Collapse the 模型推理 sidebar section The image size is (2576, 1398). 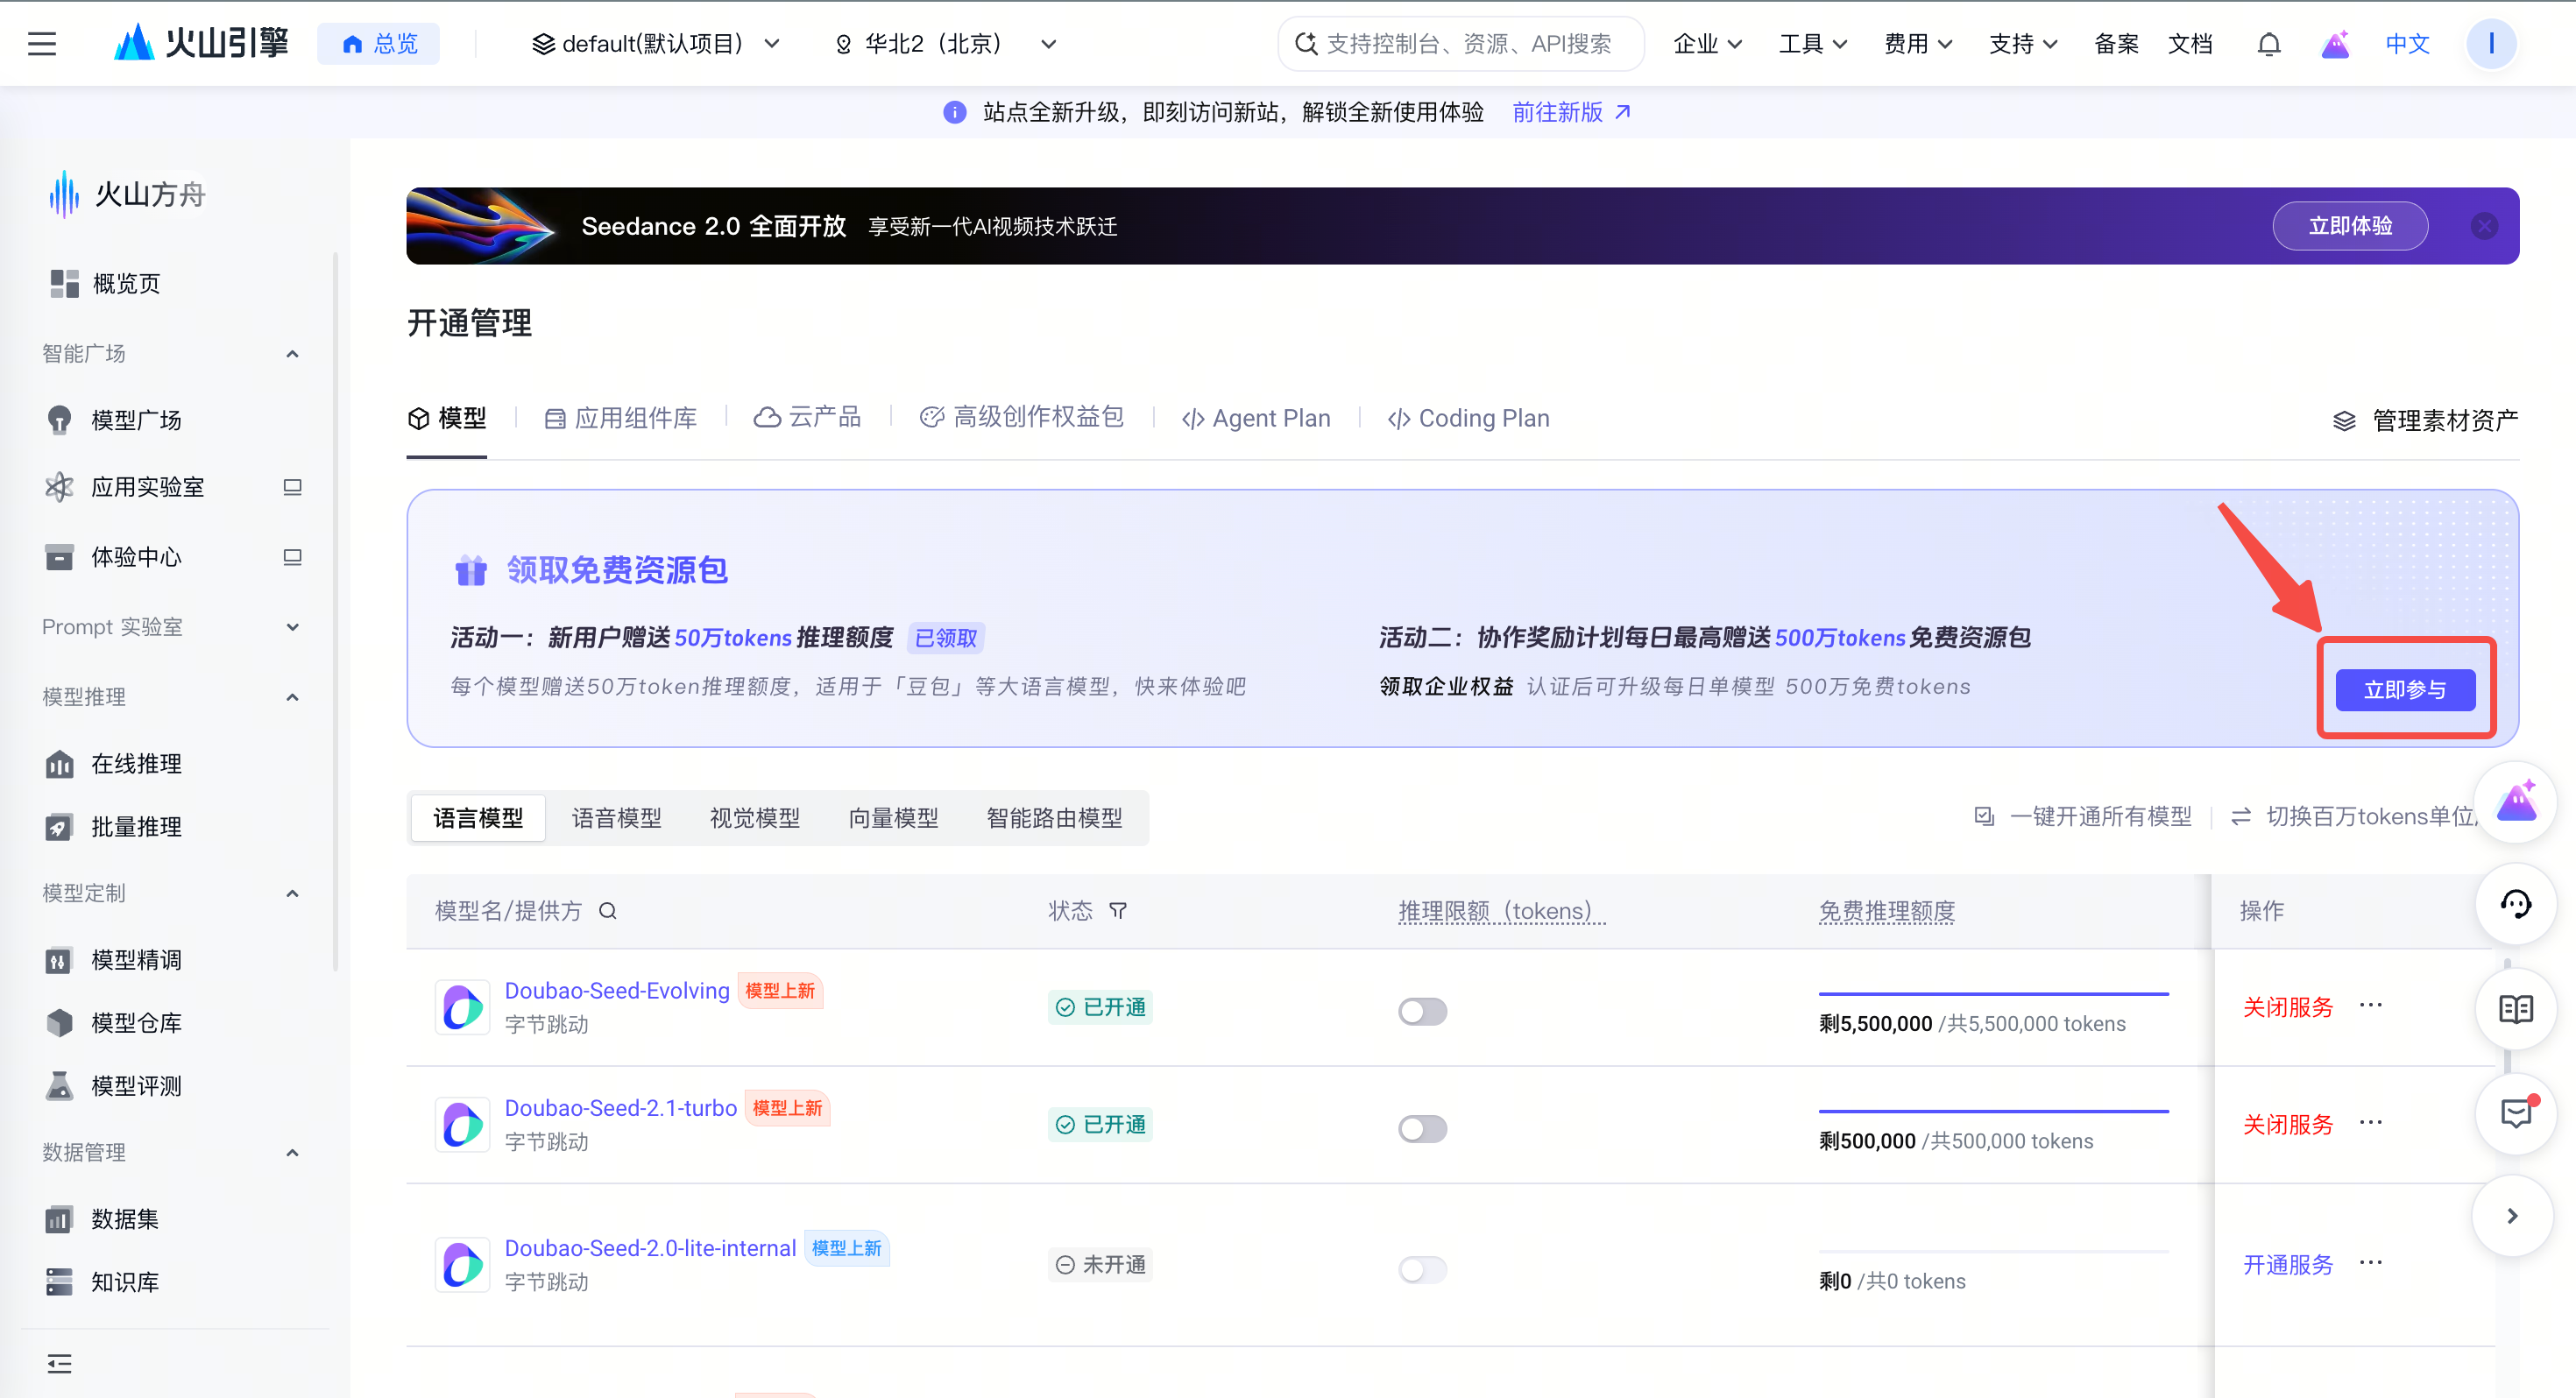coord(292,697)
